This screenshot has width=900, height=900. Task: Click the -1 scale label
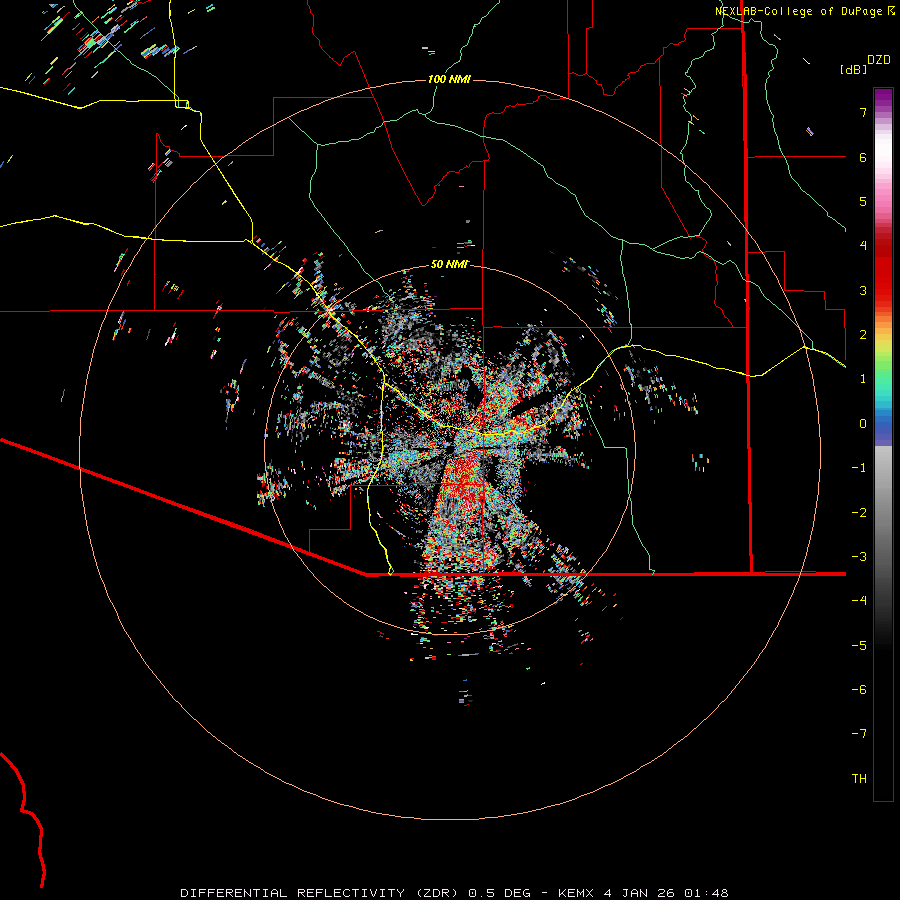pos(859,468)
